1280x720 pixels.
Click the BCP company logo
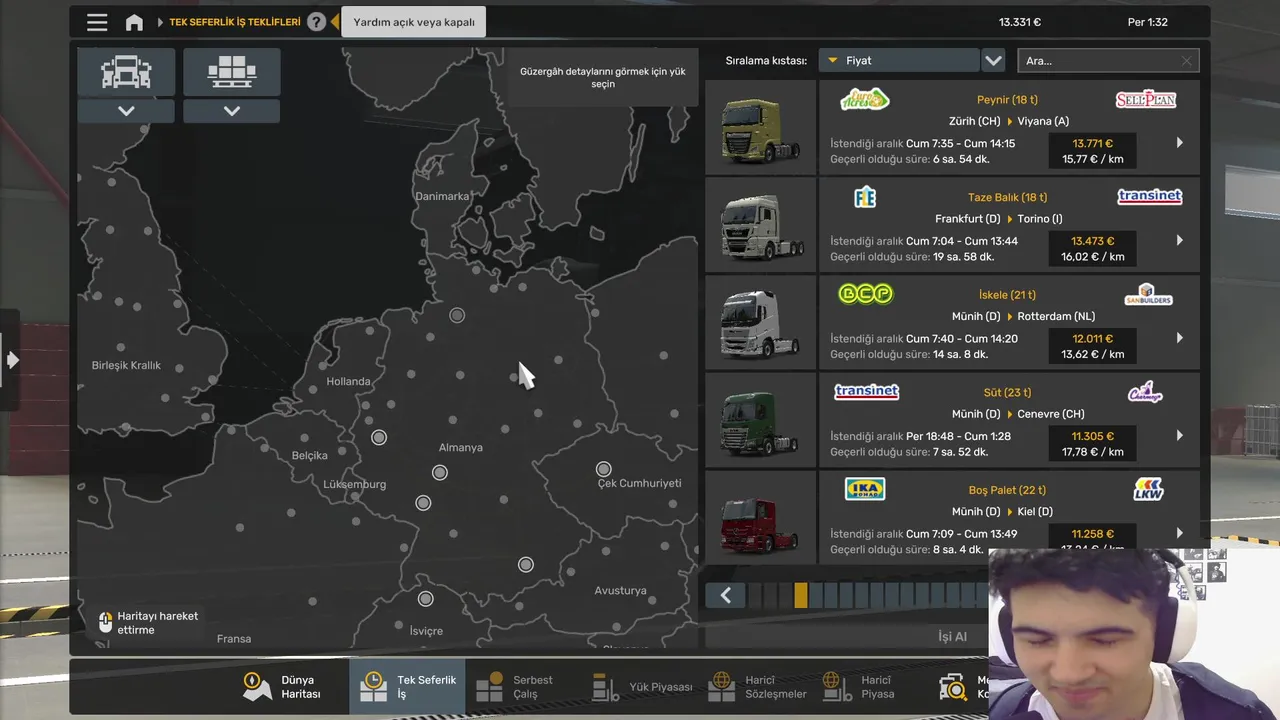865,294
